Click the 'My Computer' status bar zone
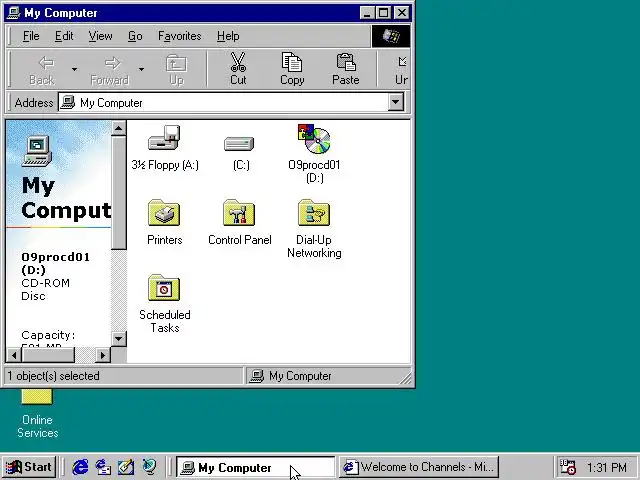 click(327, 376)
